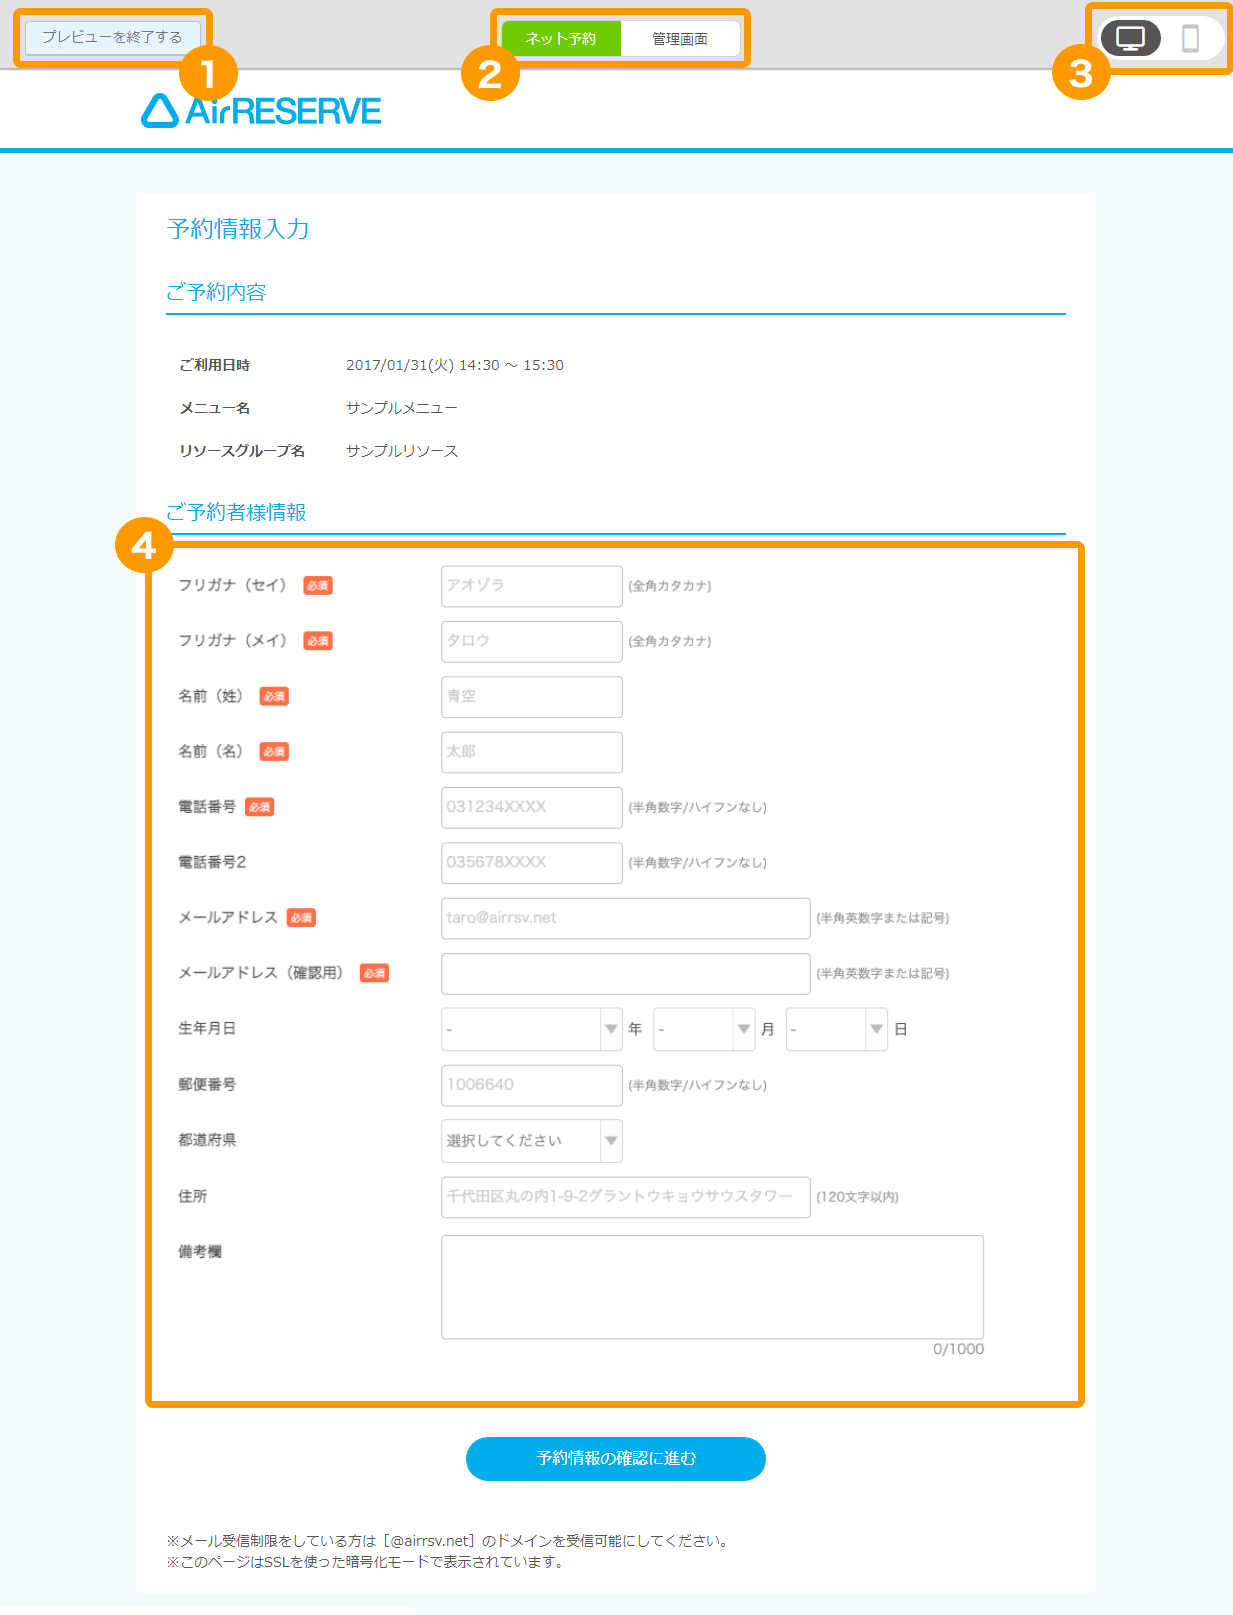Click the ご予約内容 section heading
The width and height of the screenshot is (1233, 1615).
pyautogui.click(x=216, y=292)
